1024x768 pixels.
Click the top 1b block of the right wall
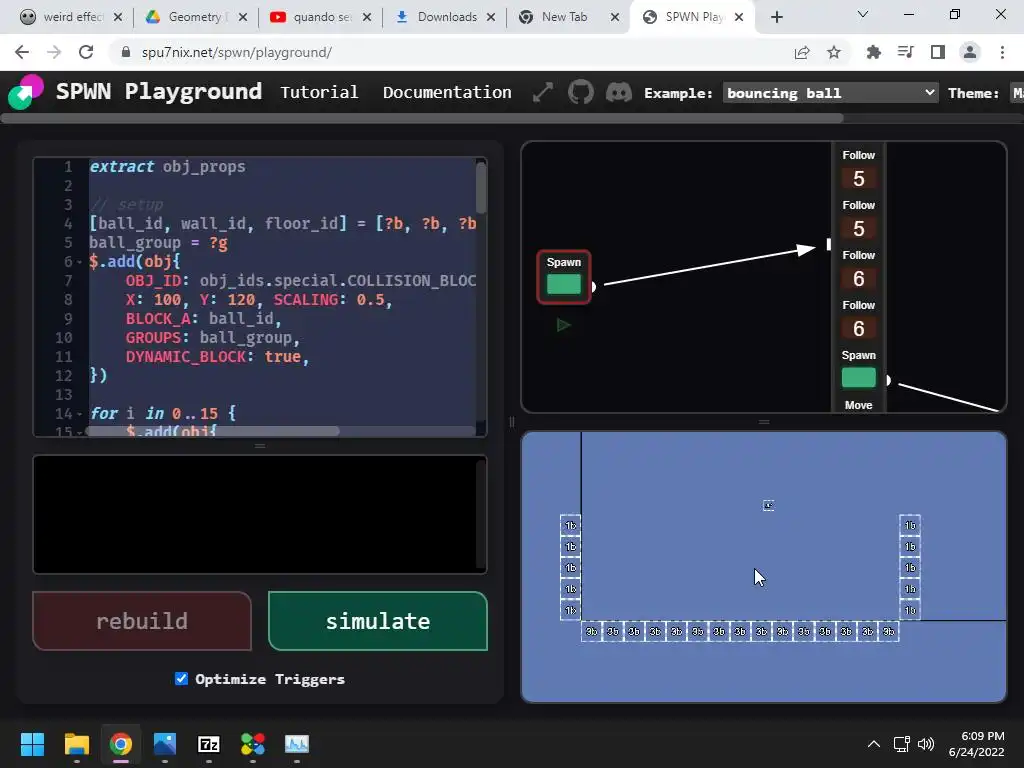coord(910,525)
